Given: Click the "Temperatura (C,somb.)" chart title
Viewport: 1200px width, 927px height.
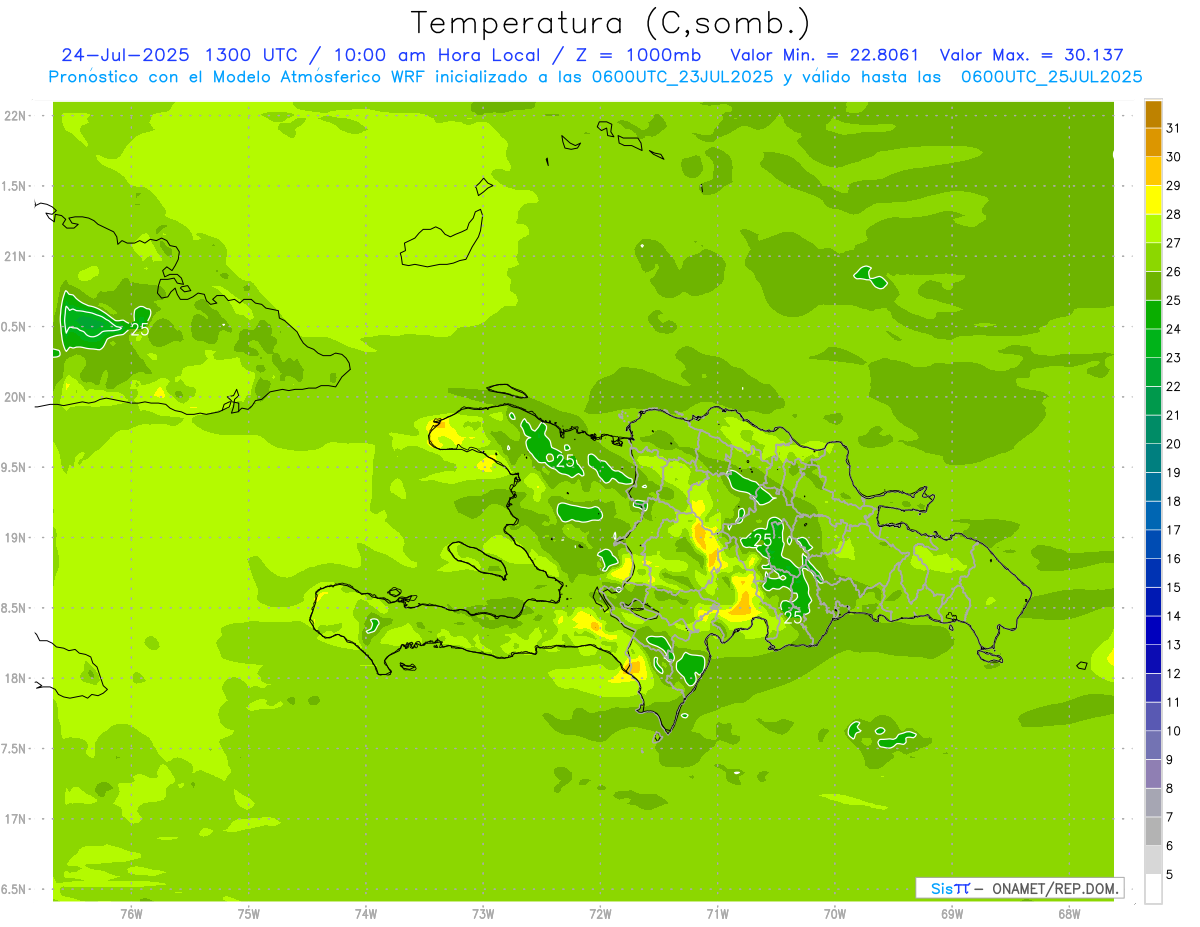Looking at the screenshot, I should point(610,23).
